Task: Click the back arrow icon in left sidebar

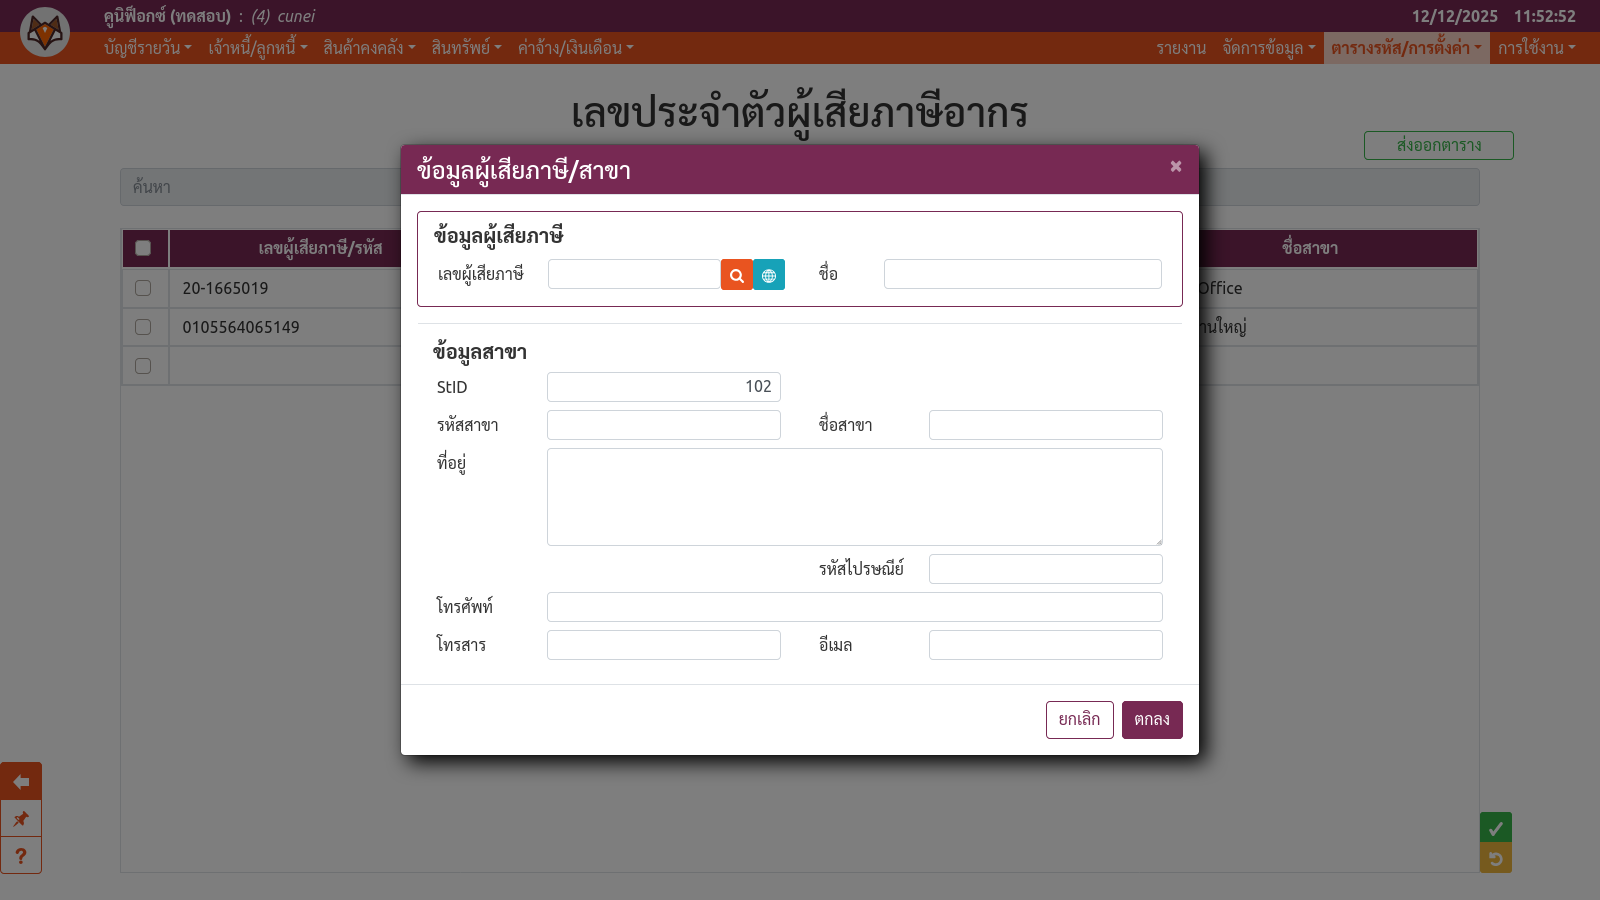Action: pyautogui.click(x=21, y=781)
